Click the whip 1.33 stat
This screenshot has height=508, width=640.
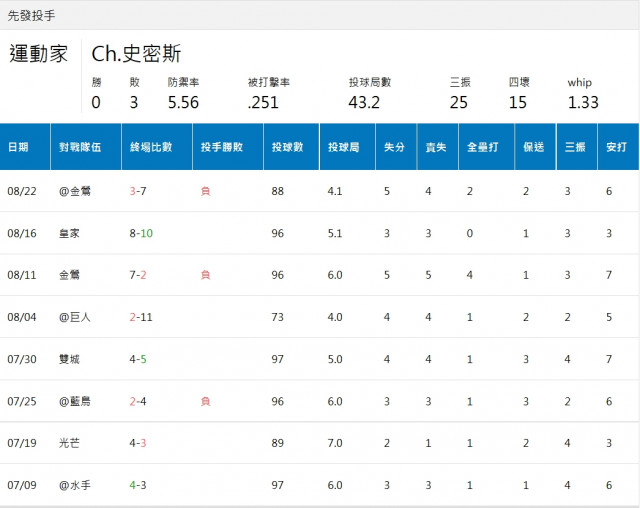click(x=583, y=102)
